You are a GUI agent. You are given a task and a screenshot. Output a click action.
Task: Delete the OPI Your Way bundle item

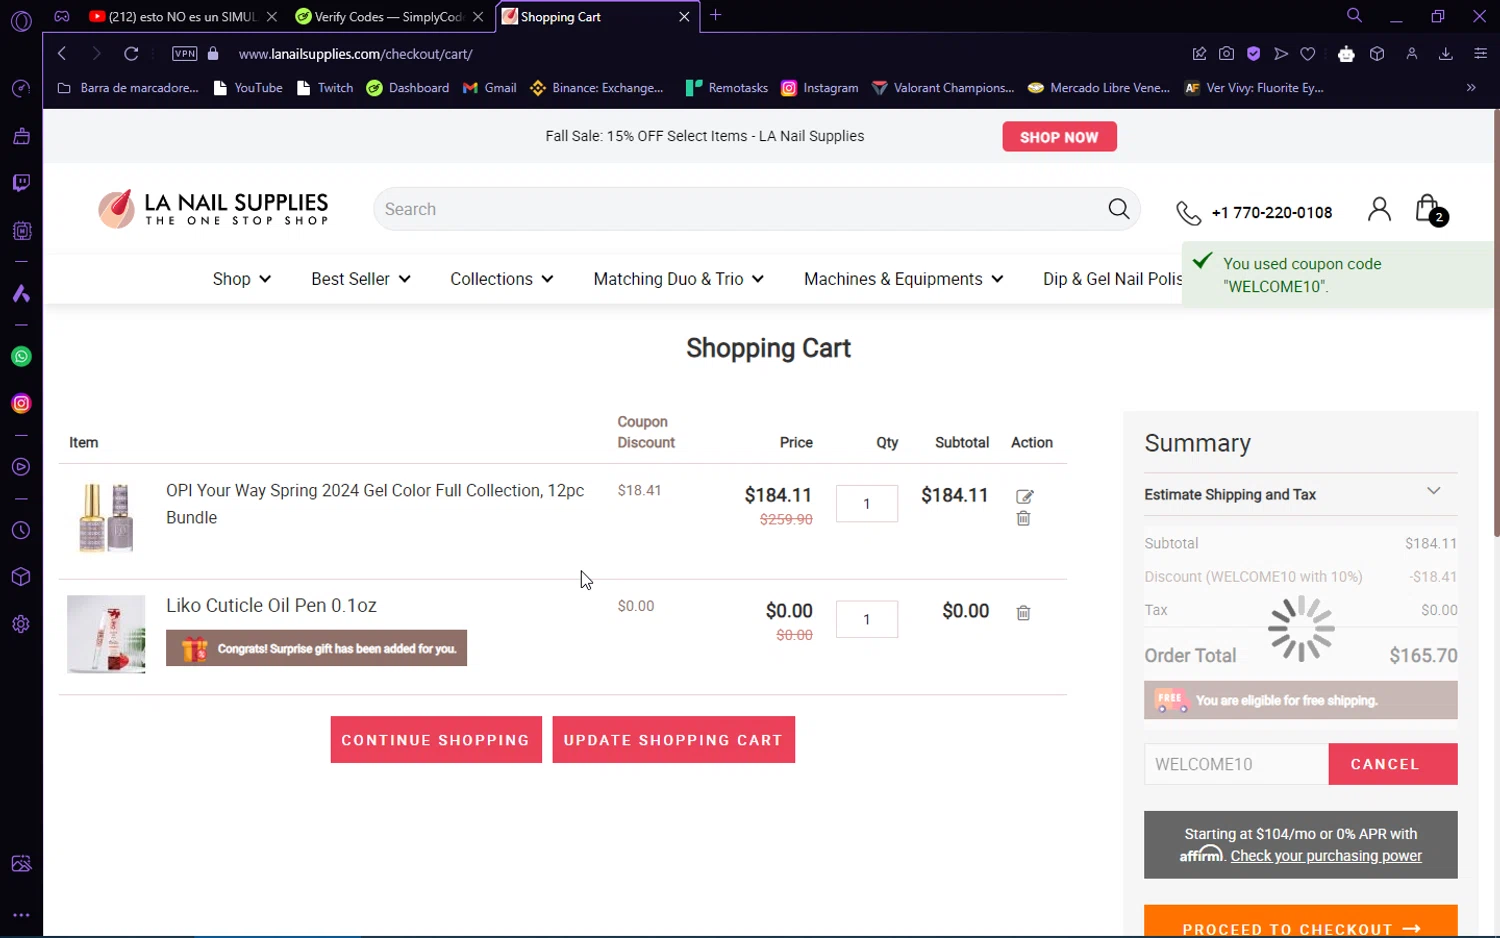[1023, 518]
